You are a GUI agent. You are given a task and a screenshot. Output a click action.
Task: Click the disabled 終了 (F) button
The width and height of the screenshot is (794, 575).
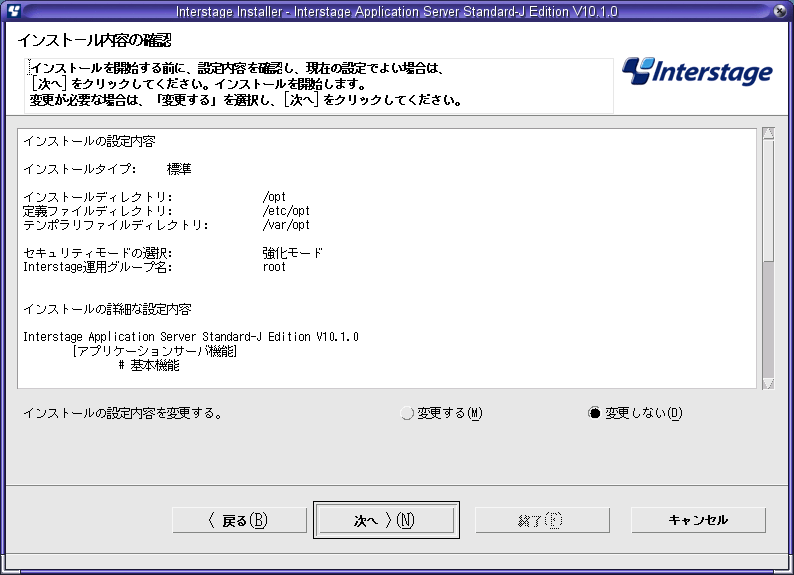542,520
